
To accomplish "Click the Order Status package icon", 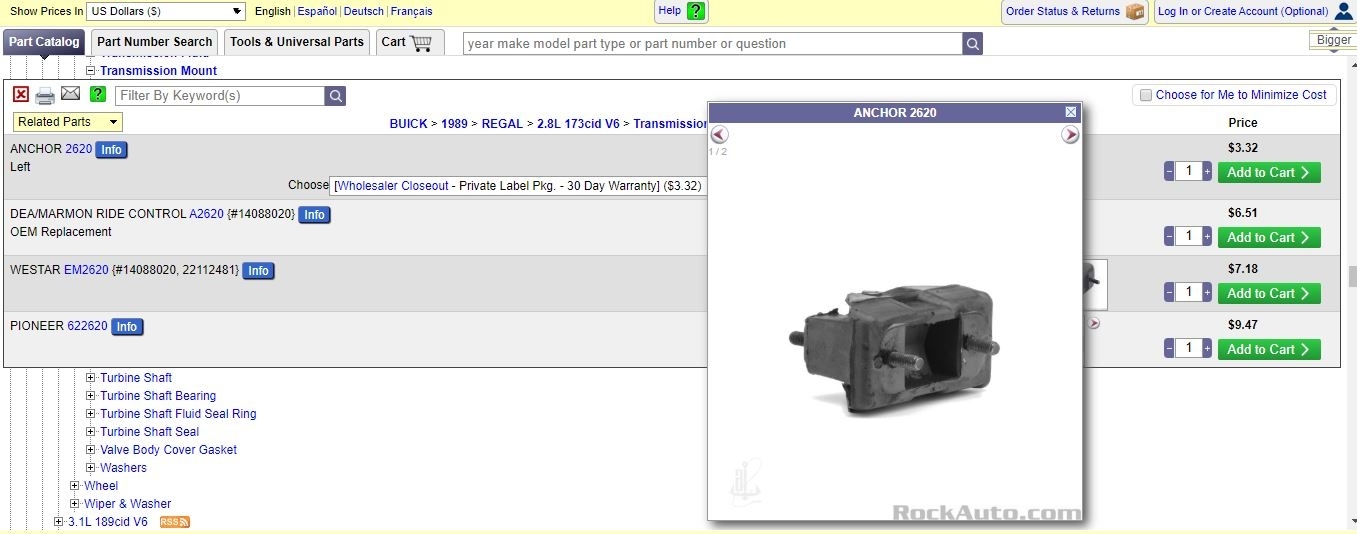I will tap(1135, 11).
